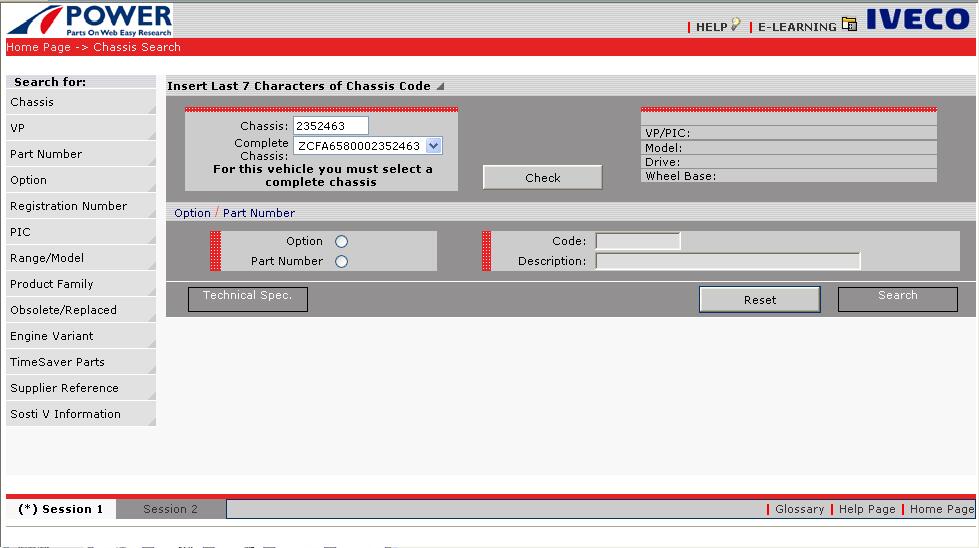Click the Drive: info row

tap(789, 162)
